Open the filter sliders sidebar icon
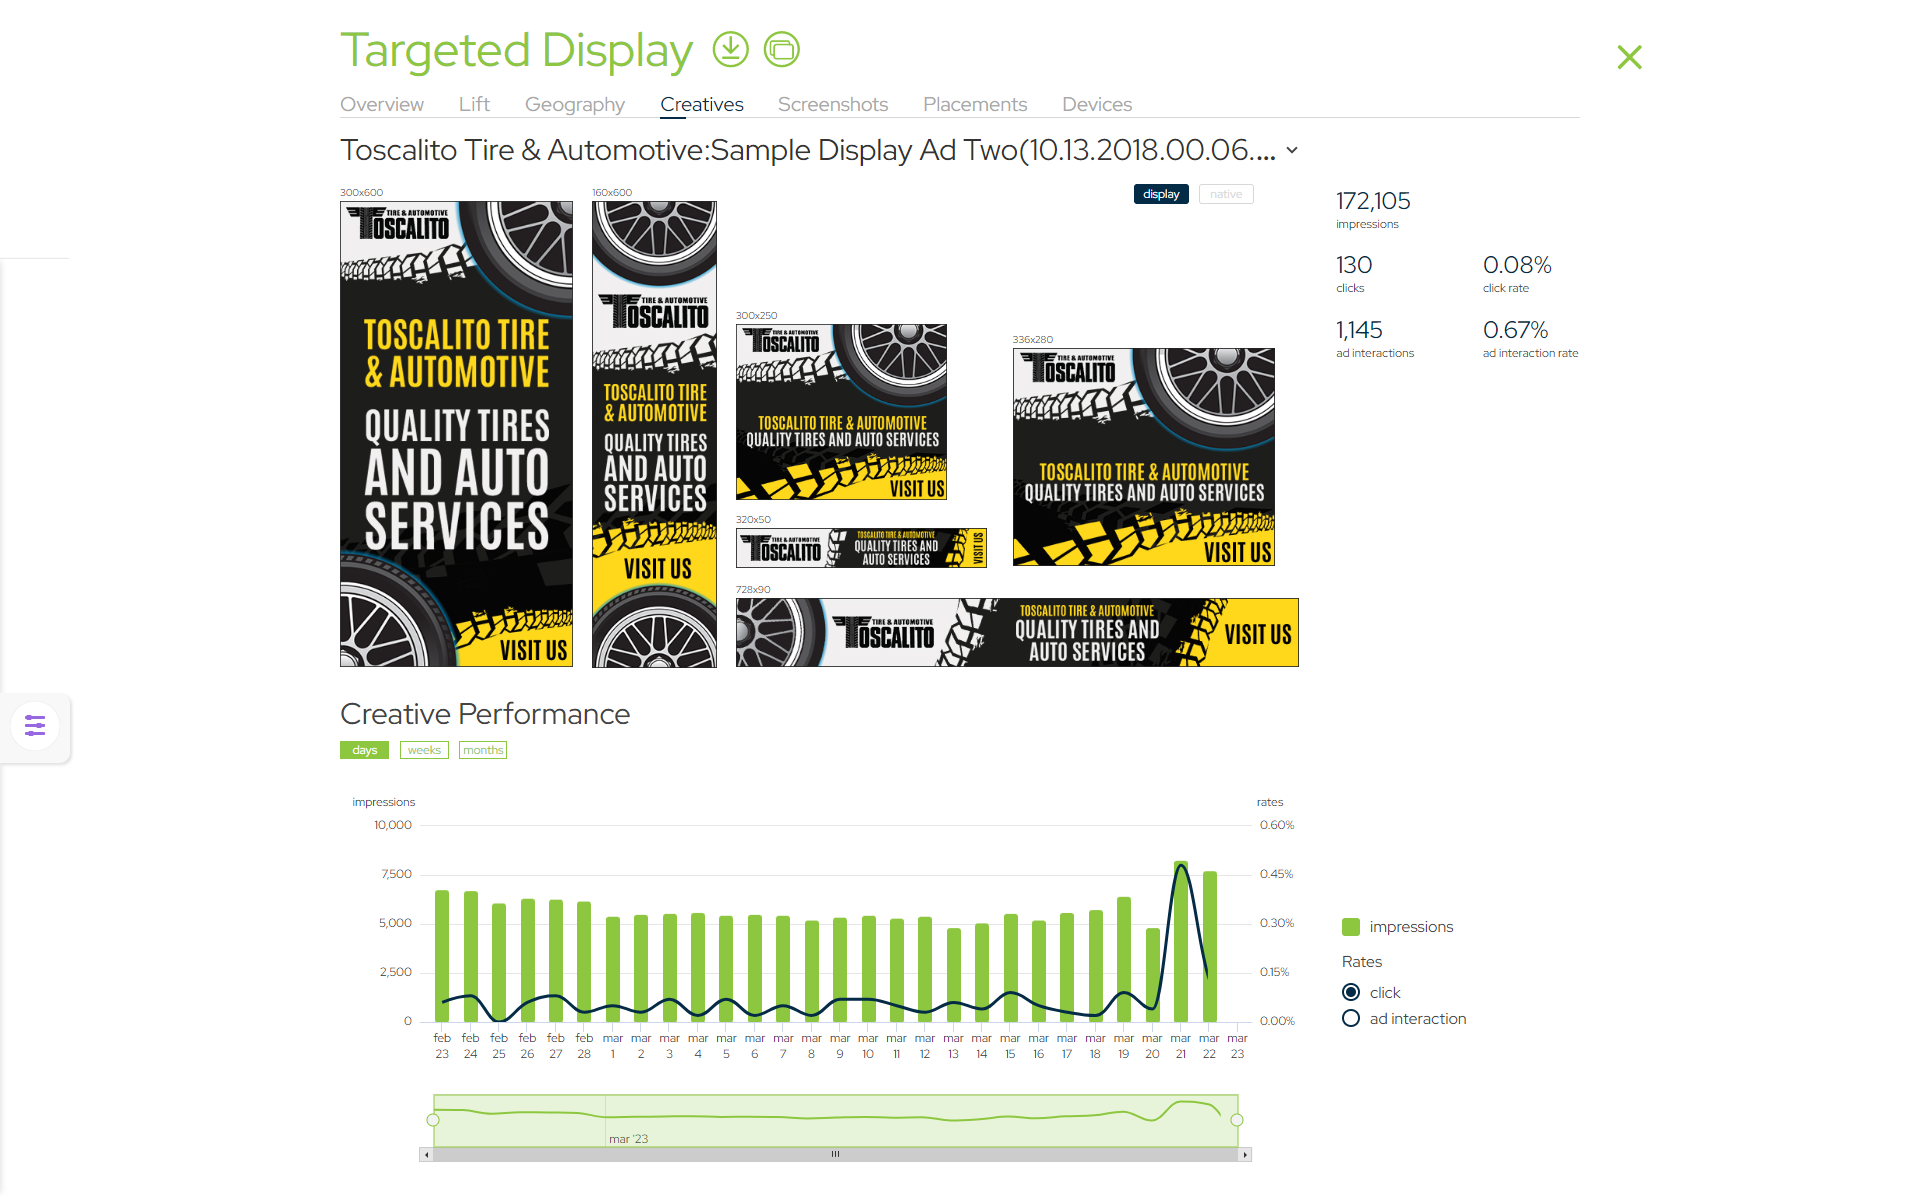Viewport: 1920px width, 1196px height. click(x=35, y=726)
